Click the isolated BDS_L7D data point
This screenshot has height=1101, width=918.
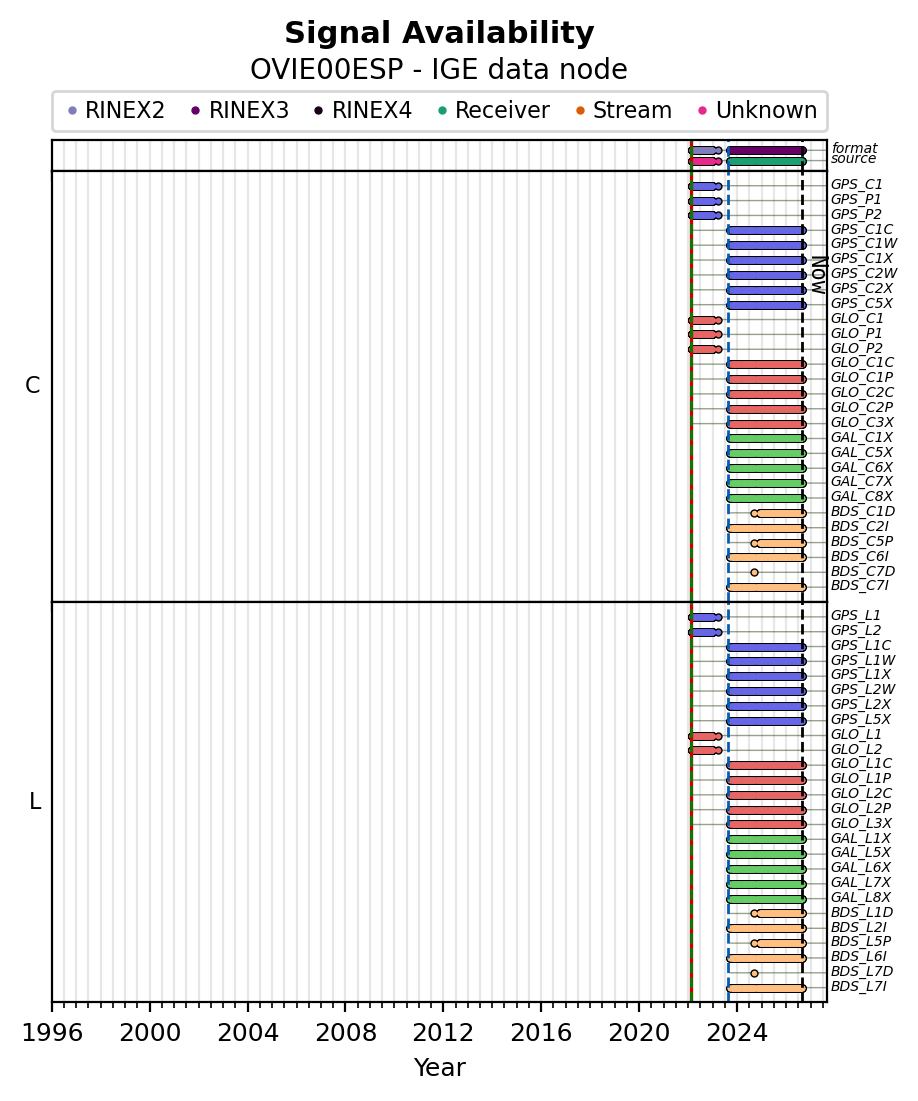(x=754, y=973)
